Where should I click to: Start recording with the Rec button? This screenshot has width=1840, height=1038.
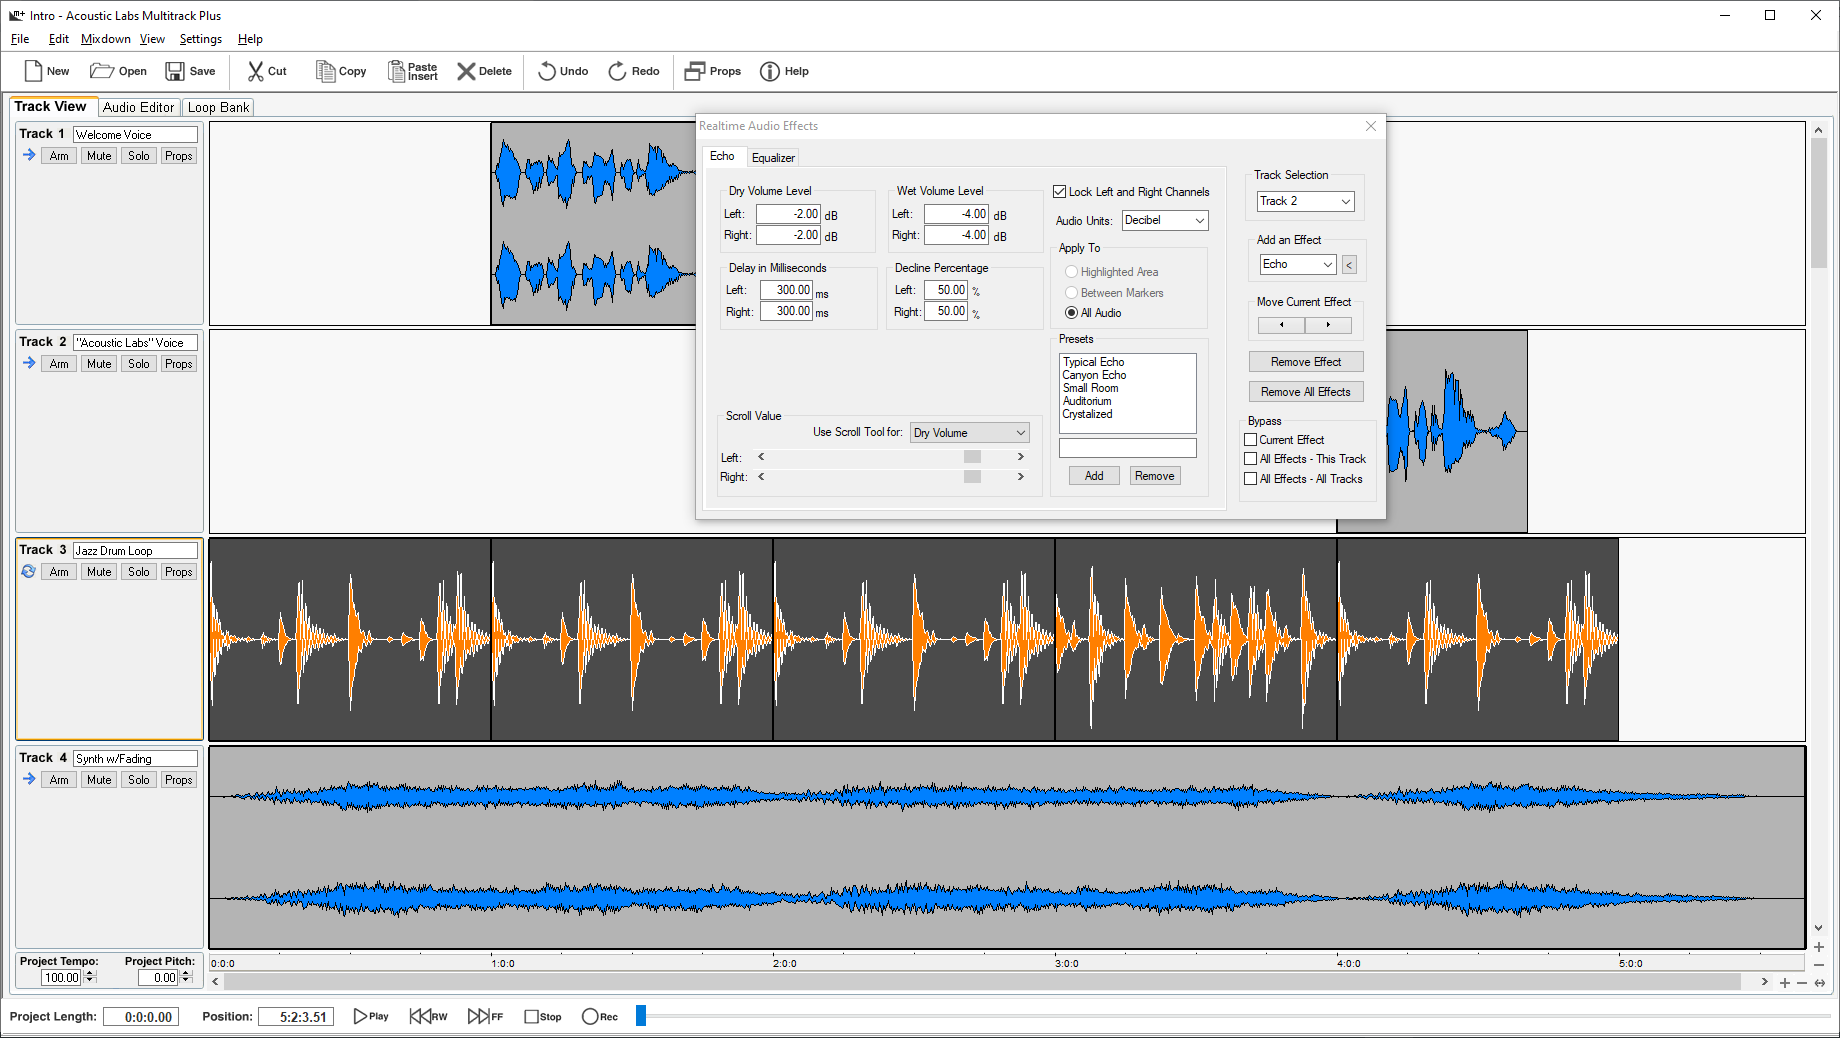(x=590, y=1016)
